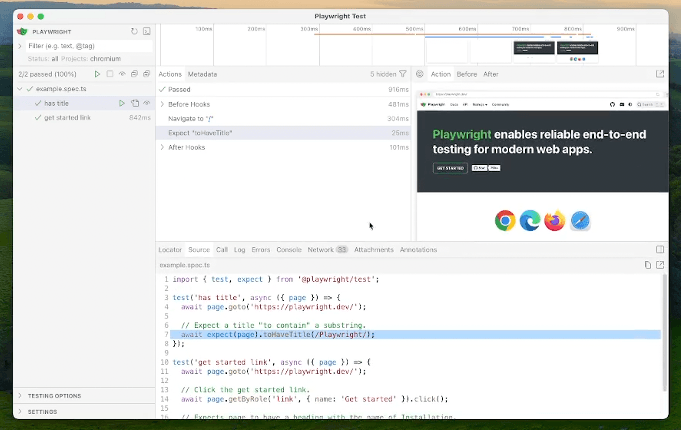Viewport: 681px width, 430px height.
Task: Run the 'has title' test
Action: click(122, 103)
